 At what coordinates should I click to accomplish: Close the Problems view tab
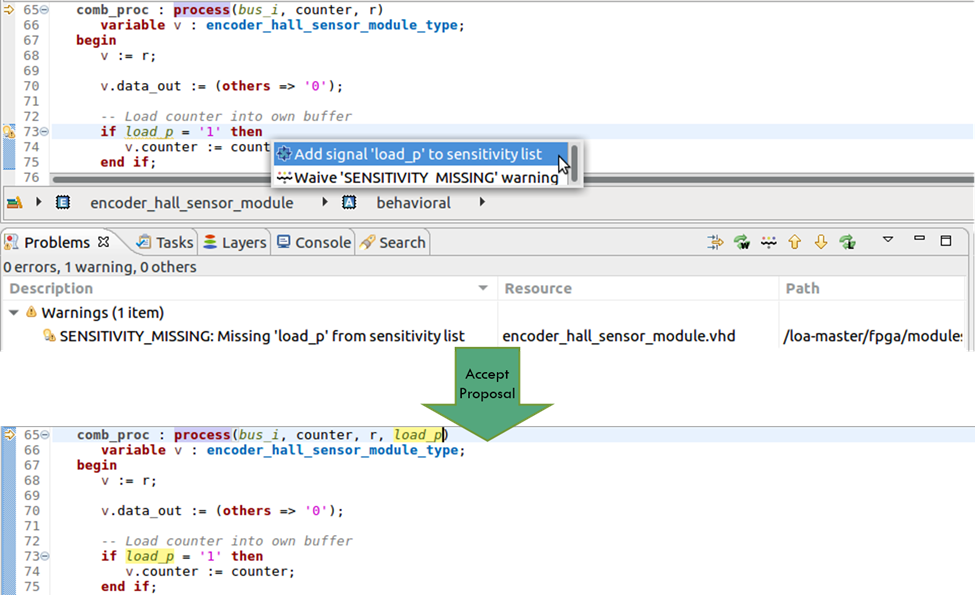coord(104,242)
